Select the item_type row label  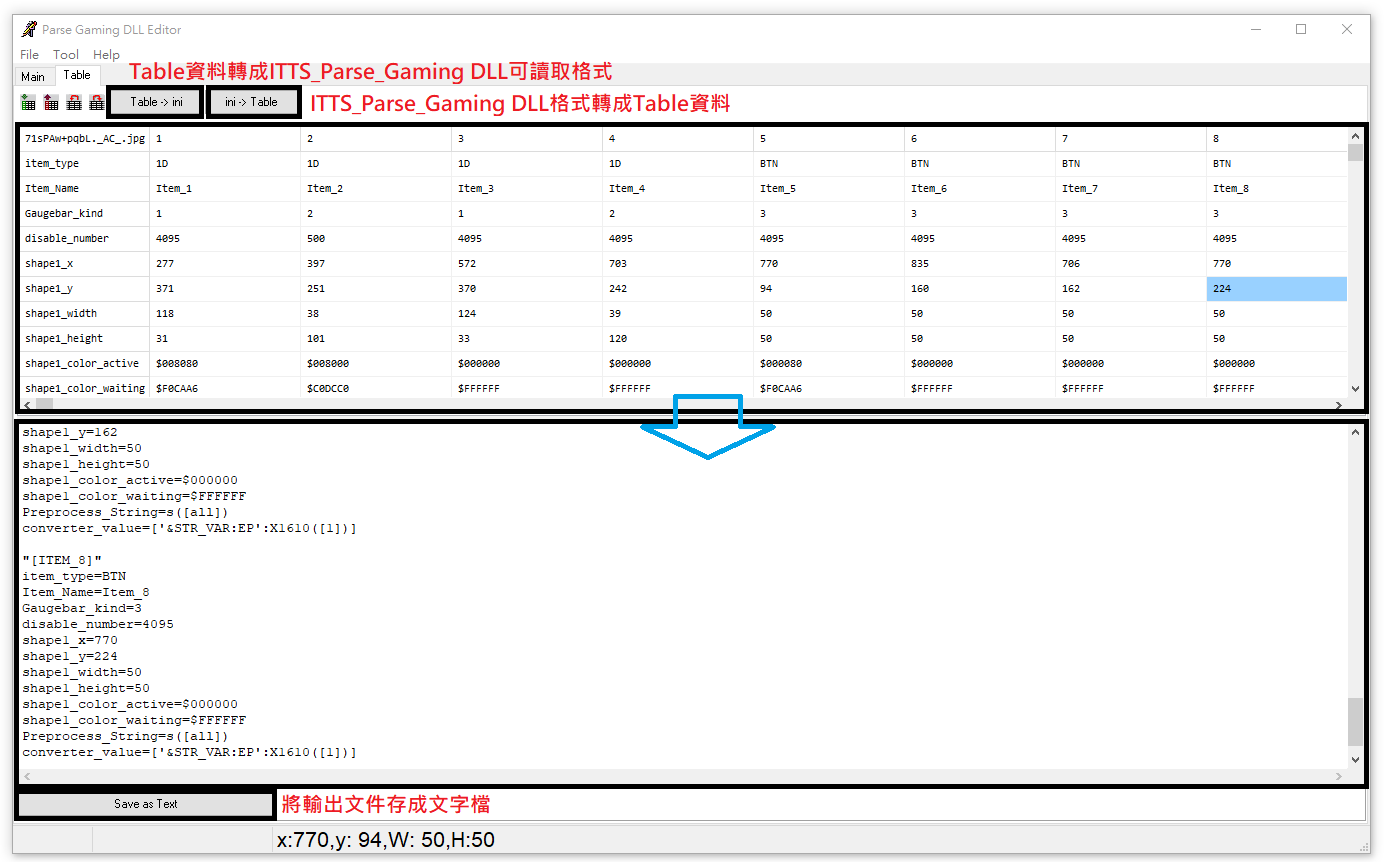click(x=85, y=164)
